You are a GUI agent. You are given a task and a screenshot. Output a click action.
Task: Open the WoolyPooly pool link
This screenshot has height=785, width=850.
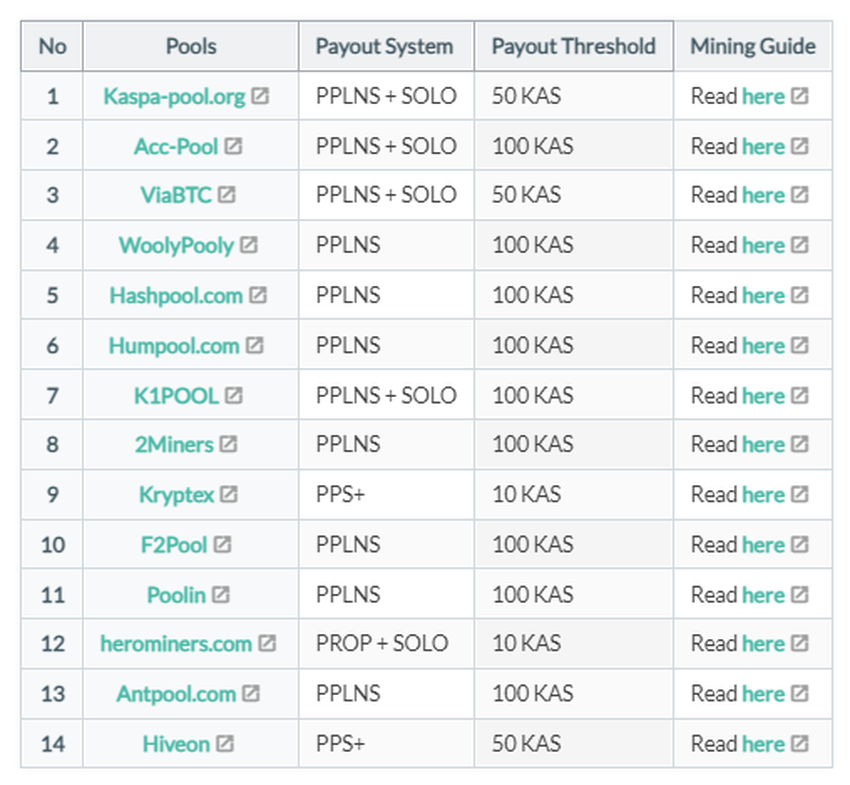click(176, 246)
